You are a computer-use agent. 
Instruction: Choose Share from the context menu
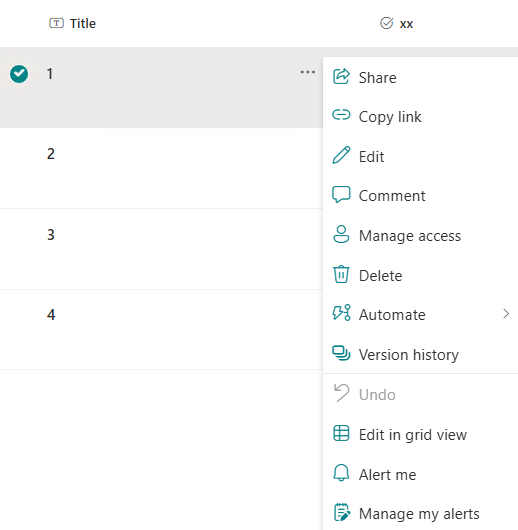[420, 77]
